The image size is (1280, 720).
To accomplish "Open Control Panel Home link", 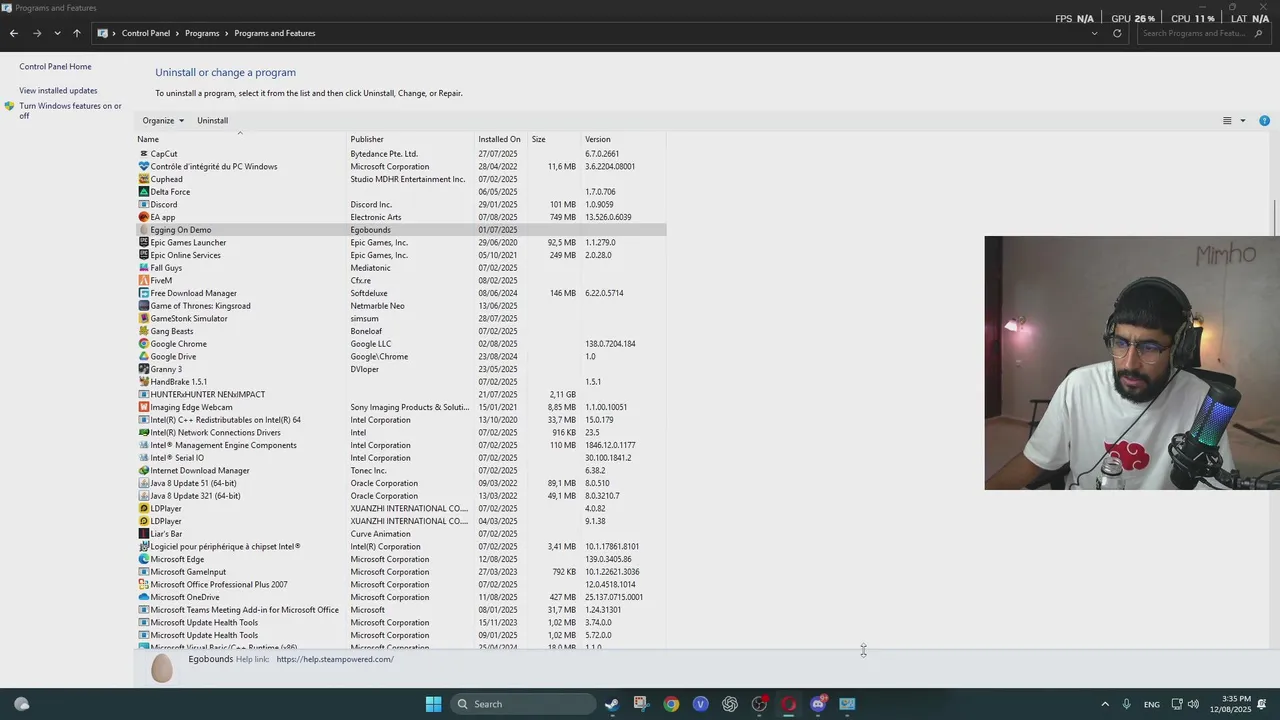I will click(55, 67).
